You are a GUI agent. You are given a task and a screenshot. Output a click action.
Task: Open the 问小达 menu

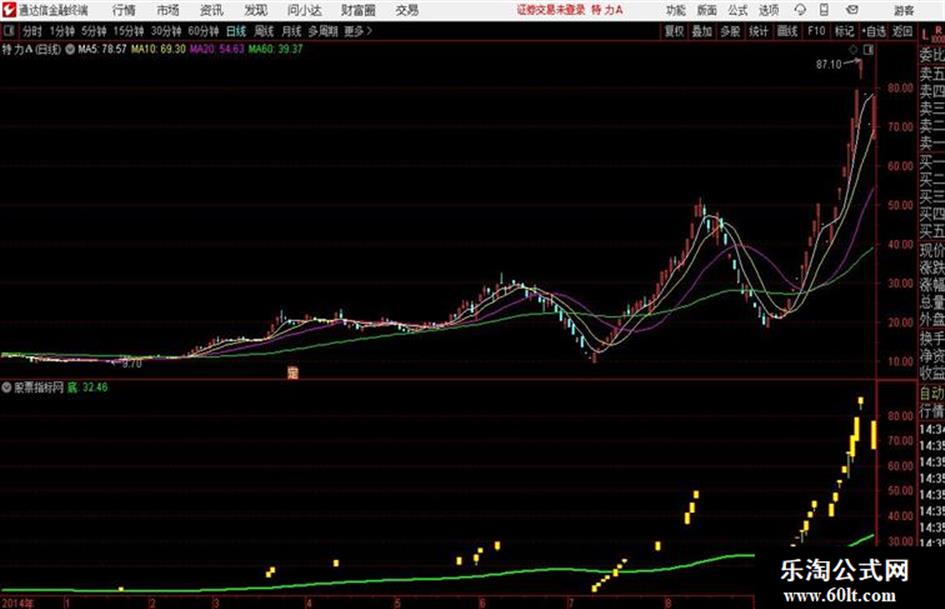coord(304,10)
